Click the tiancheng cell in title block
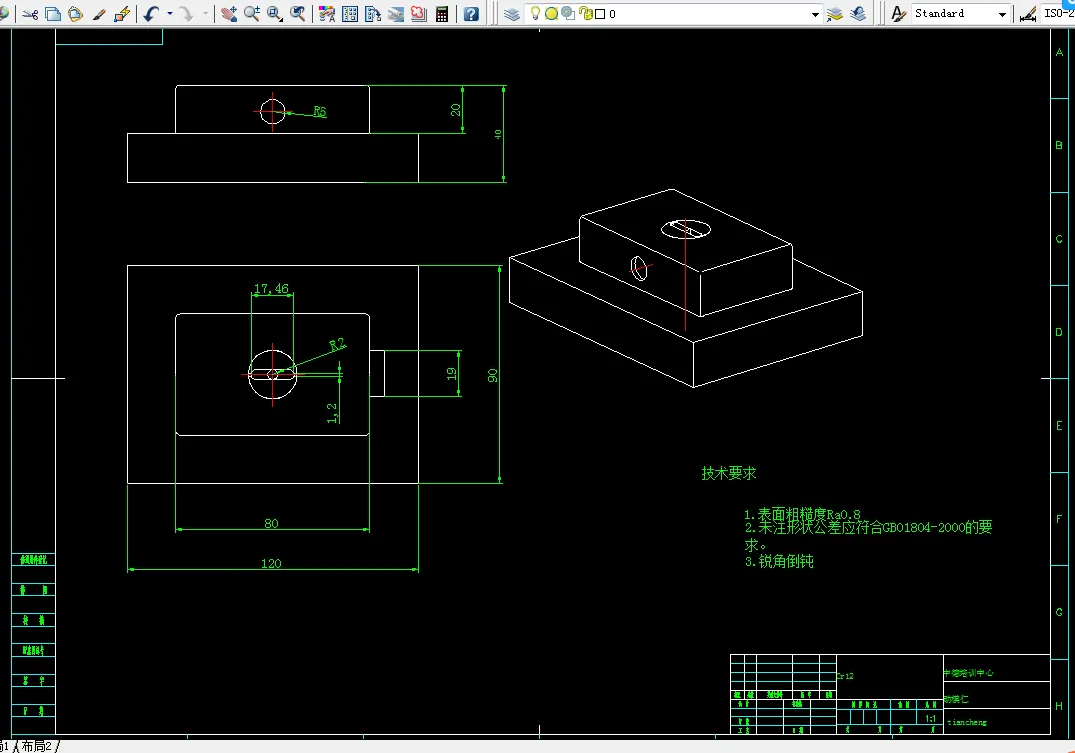Viewport: 1075px width, 753px height. (967, 722)
